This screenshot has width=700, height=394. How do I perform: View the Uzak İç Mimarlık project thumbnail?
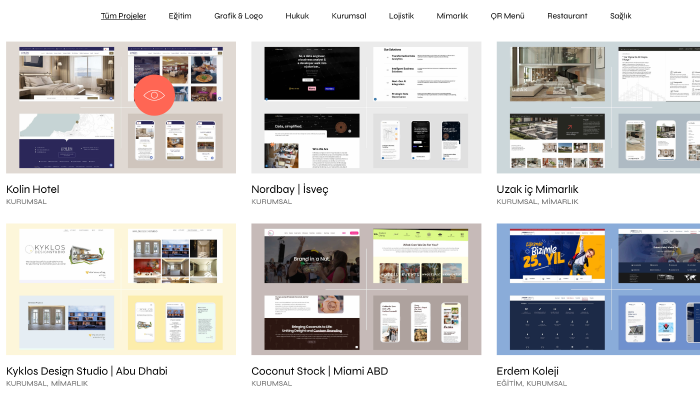pyautogui.click(x=598, y=108)
